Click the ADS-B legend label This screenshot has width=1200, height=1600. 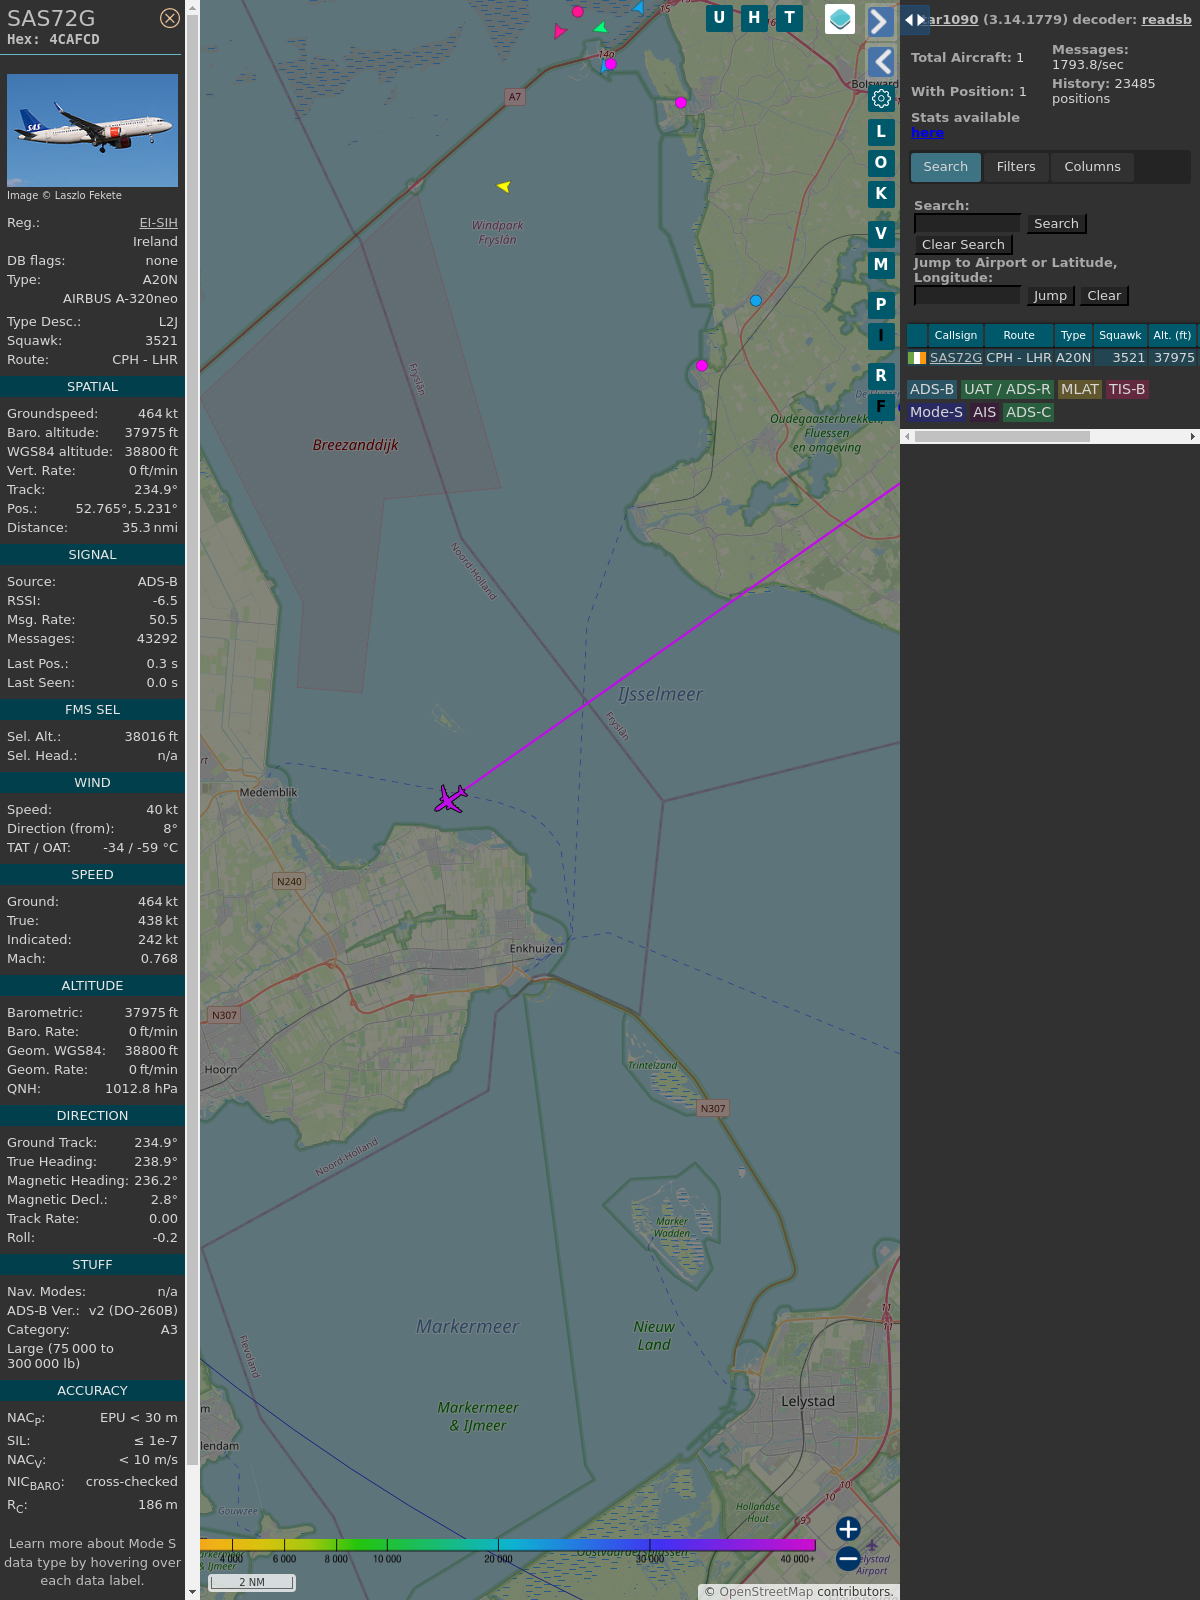(x=932, y=389)
